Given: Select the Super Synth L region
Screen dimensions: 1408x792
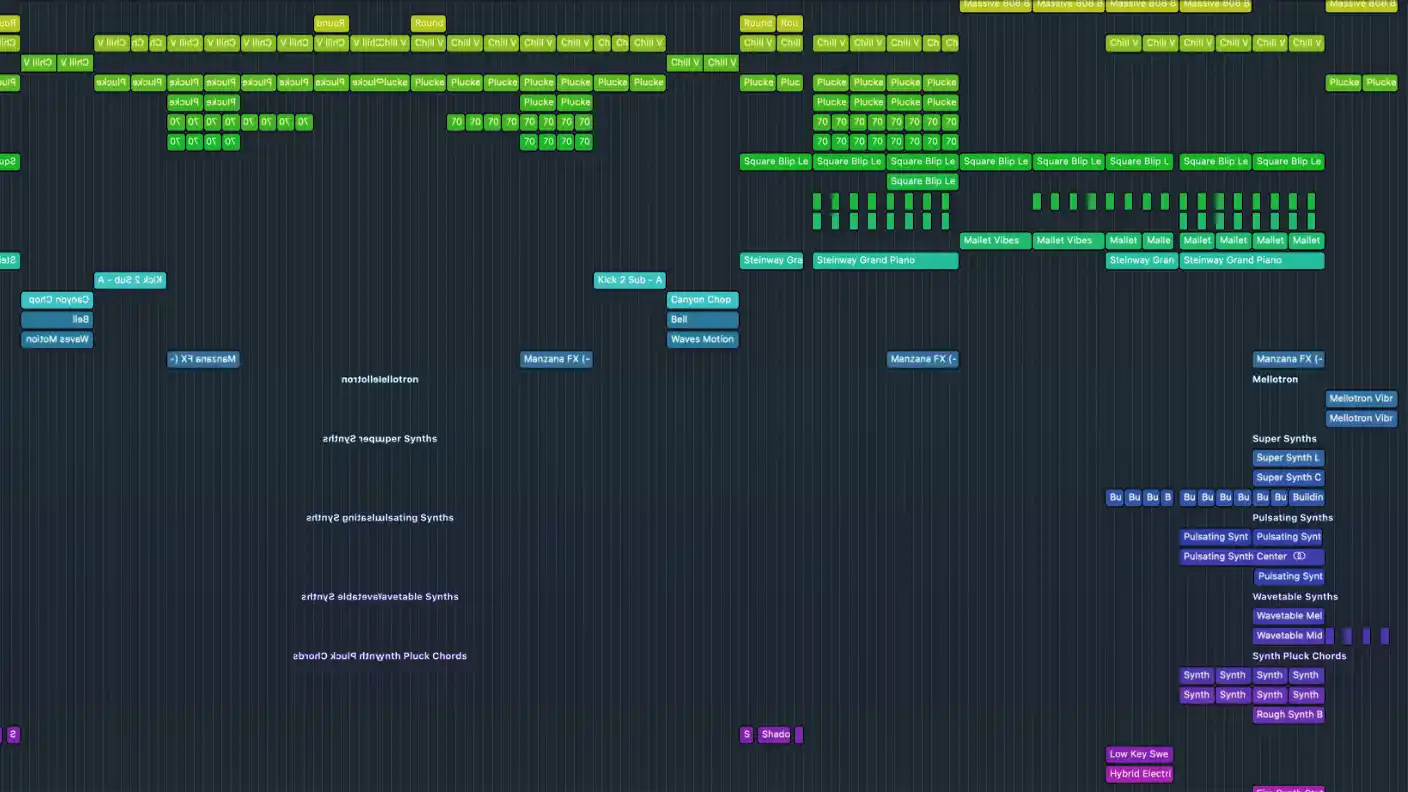Looking at the screenshot, I should tap(1288, 458).
